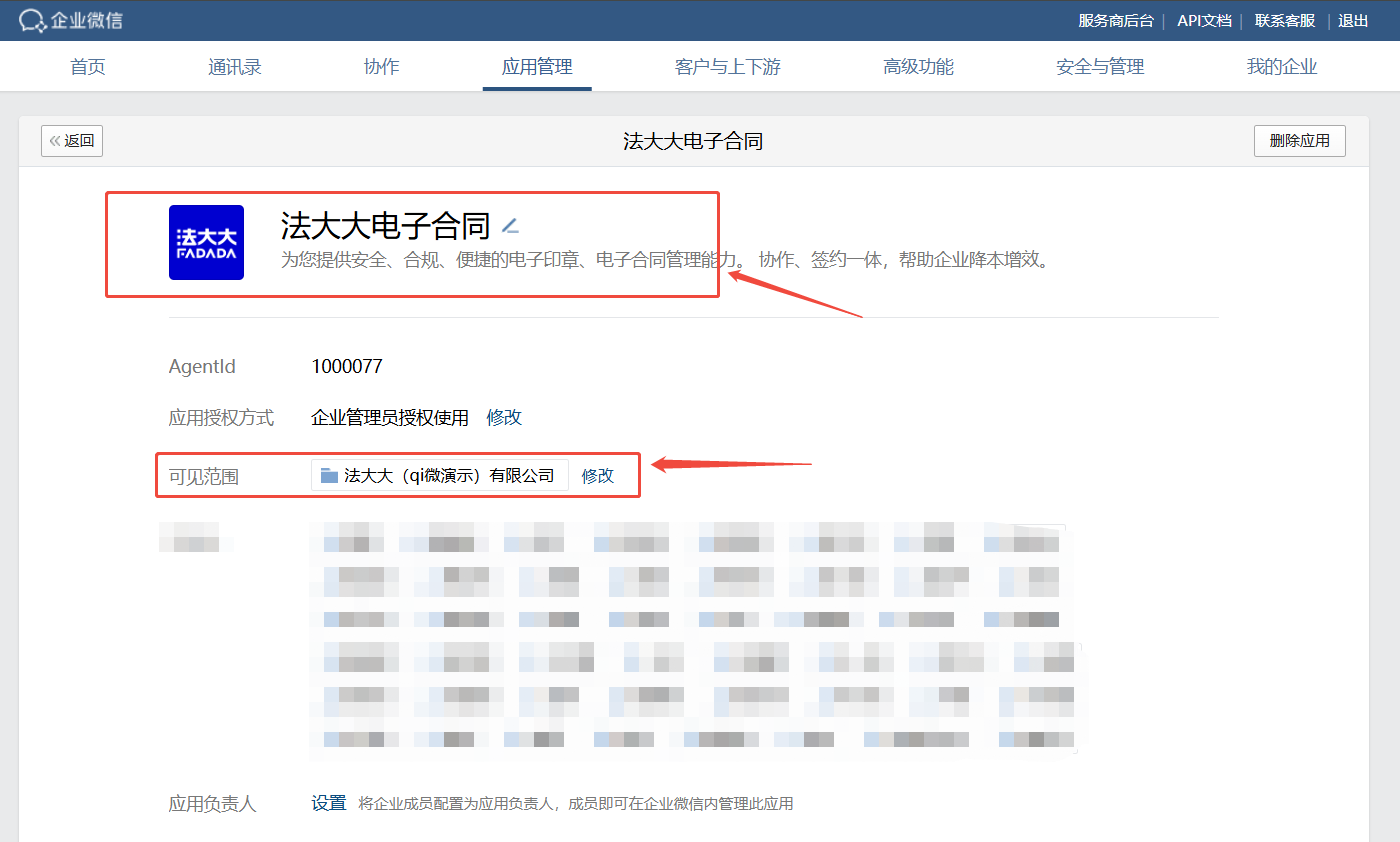The height and width of the screenshot is (842, 1400).
Task: Open the 客户与上下游 tab
Action: click(x=728, y=67)
